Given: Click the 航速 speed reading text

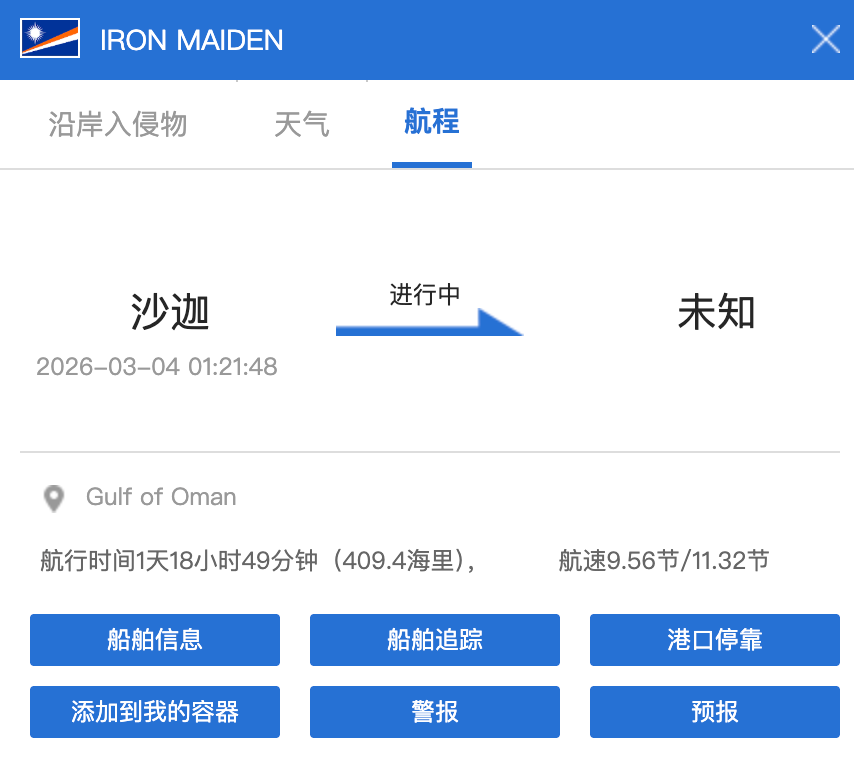Looking at the screenshot, I should pyautogui.click(x=663, y=561).
